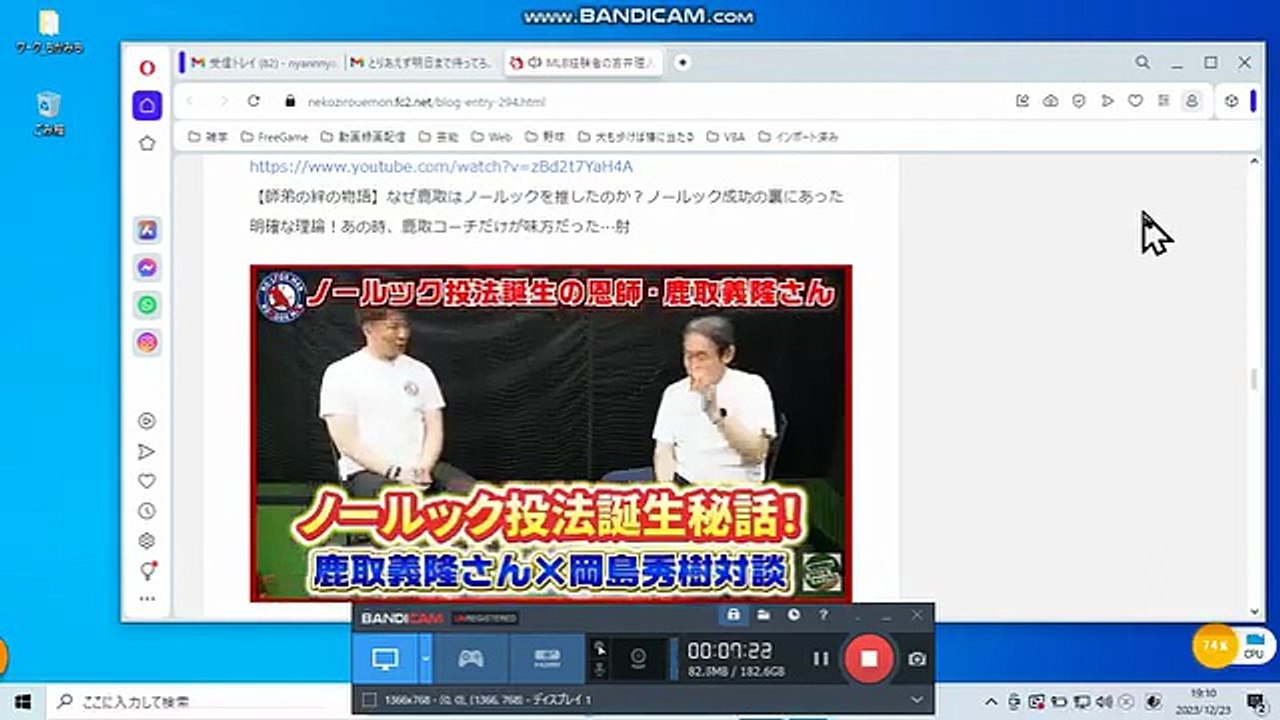Reload the page with the refresh icon
1280x720 pixels.
click(253, 101)
